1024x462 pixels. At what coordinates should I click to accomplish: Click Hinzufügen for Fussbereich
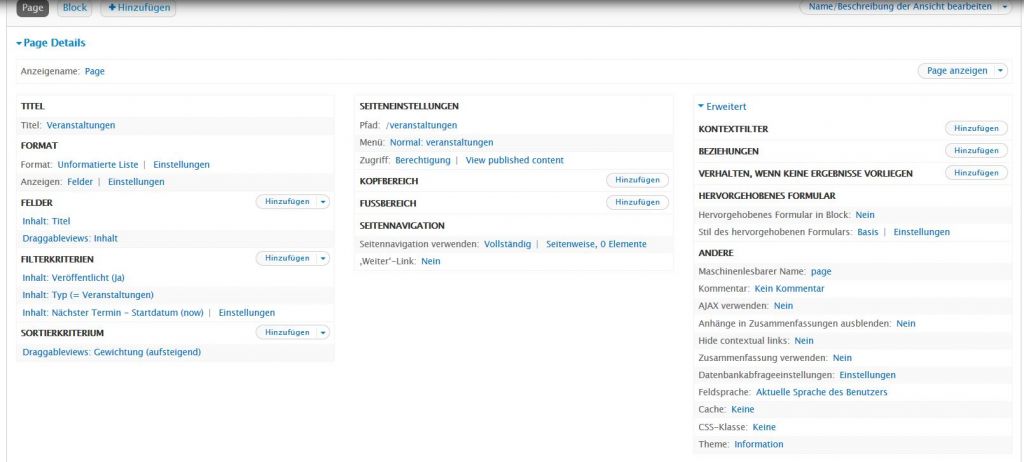(x=637, y=202)
